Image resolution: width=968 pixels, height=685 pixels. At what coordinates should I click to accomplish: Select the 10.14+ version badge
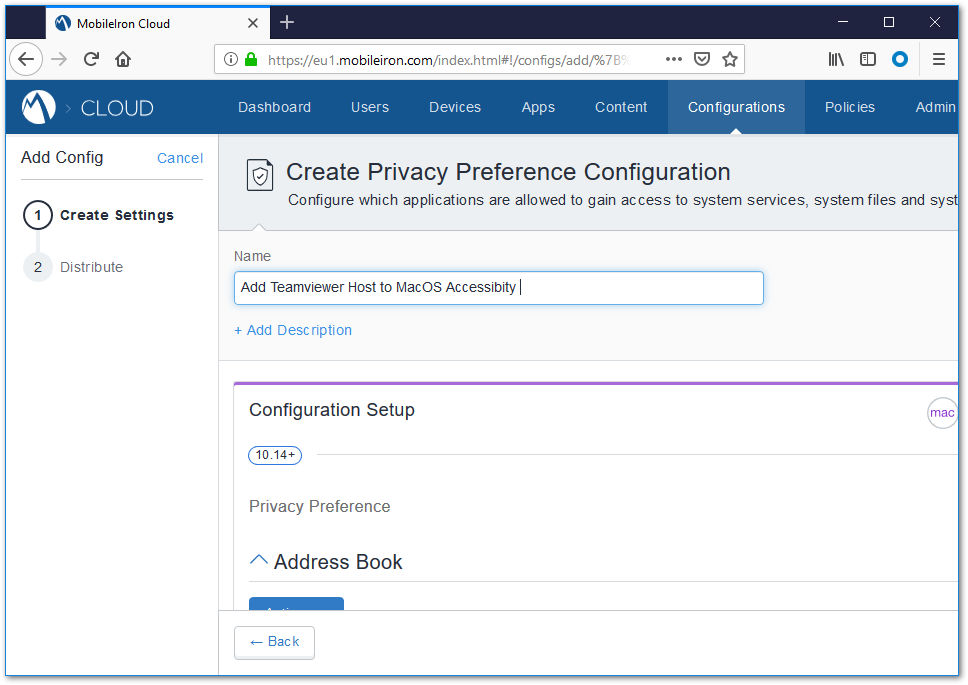coord(275,455)
